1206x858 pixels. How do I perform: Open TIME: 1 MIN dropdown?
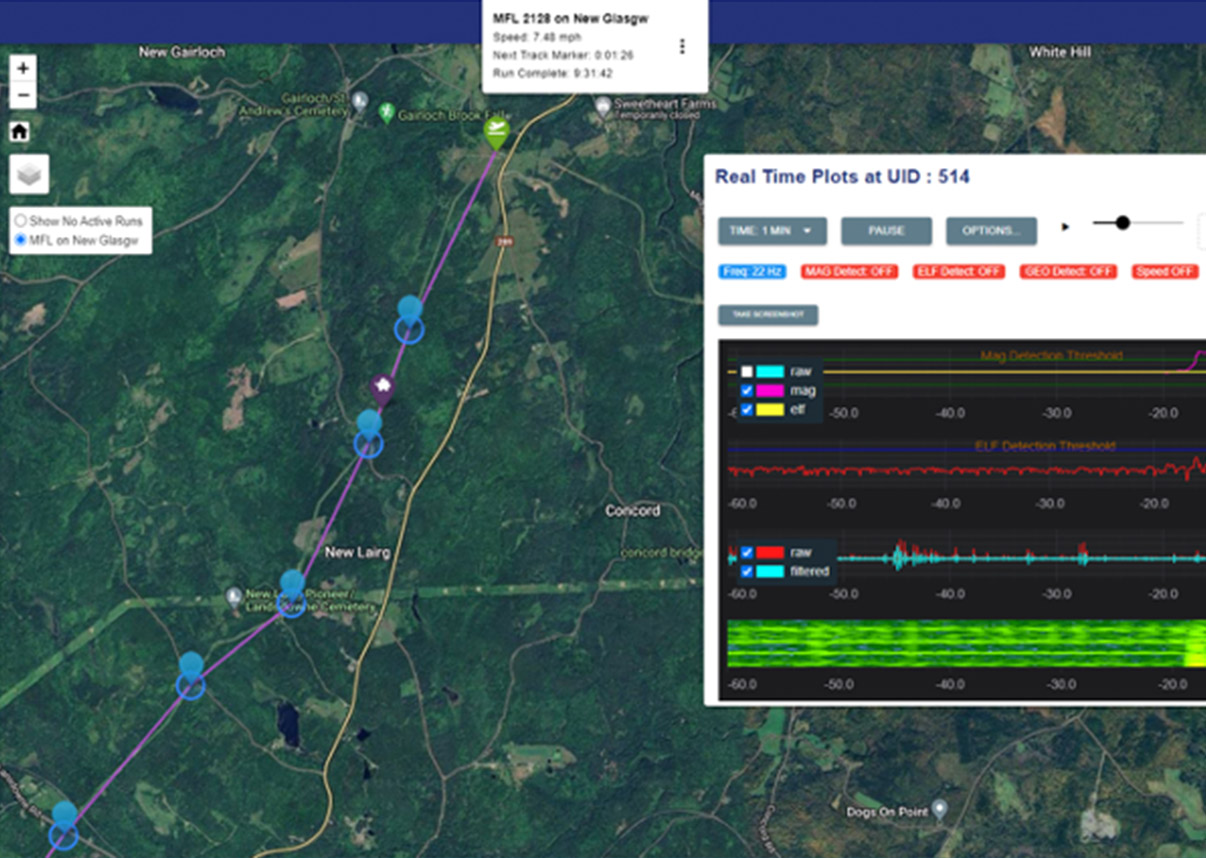coord(772,231)
